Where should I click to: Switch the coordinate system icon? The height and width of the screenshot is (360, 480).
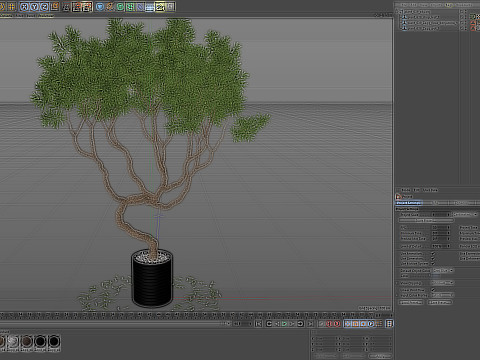pos(55,6)
